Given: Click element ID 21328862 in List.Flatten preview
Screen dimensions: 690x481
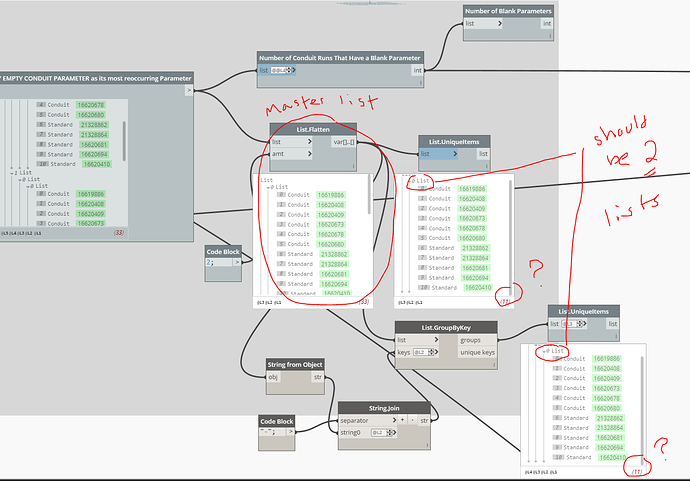Looking at the screenshot, I should point(334,254).
